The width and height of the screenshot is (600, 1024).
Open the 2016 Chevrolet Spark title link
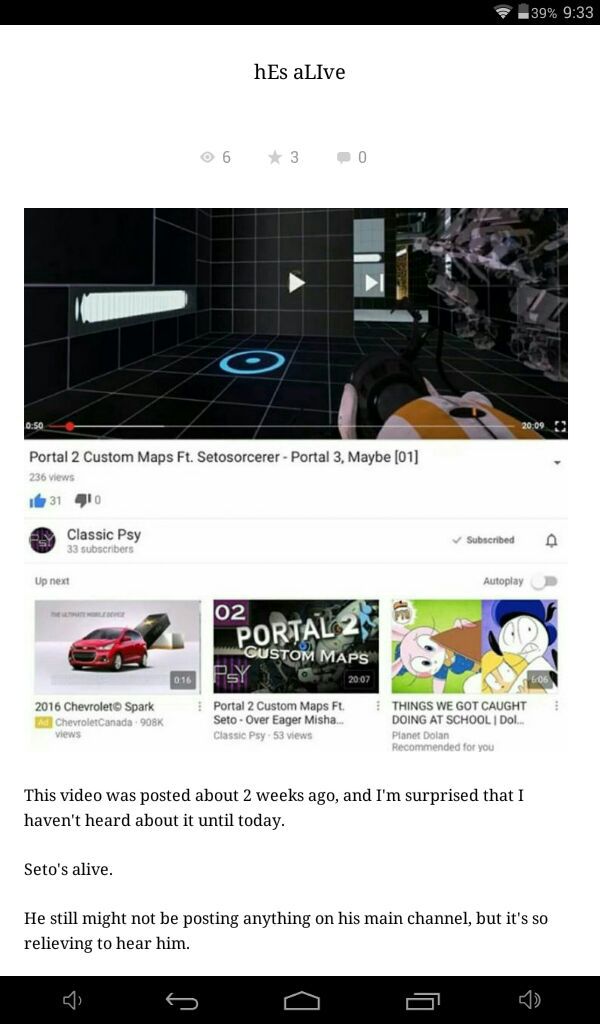click(x=95, y=706)
